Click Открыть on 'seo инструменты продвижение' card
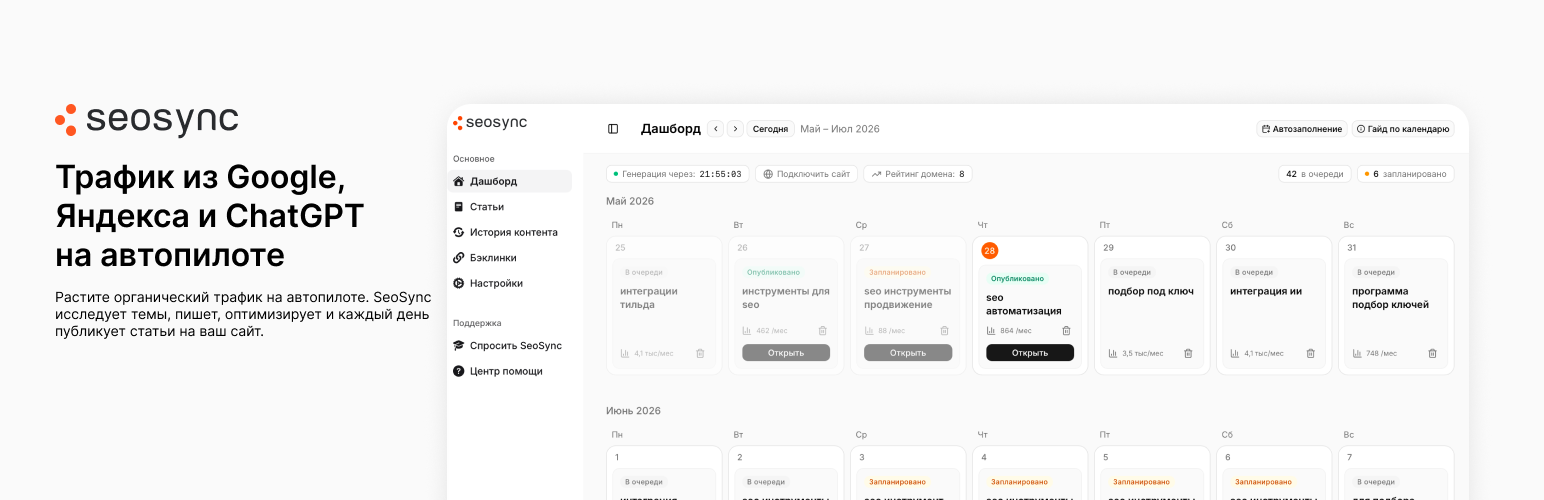The width and height of the screenshot is (1544, 500). (x=908, y=353)
